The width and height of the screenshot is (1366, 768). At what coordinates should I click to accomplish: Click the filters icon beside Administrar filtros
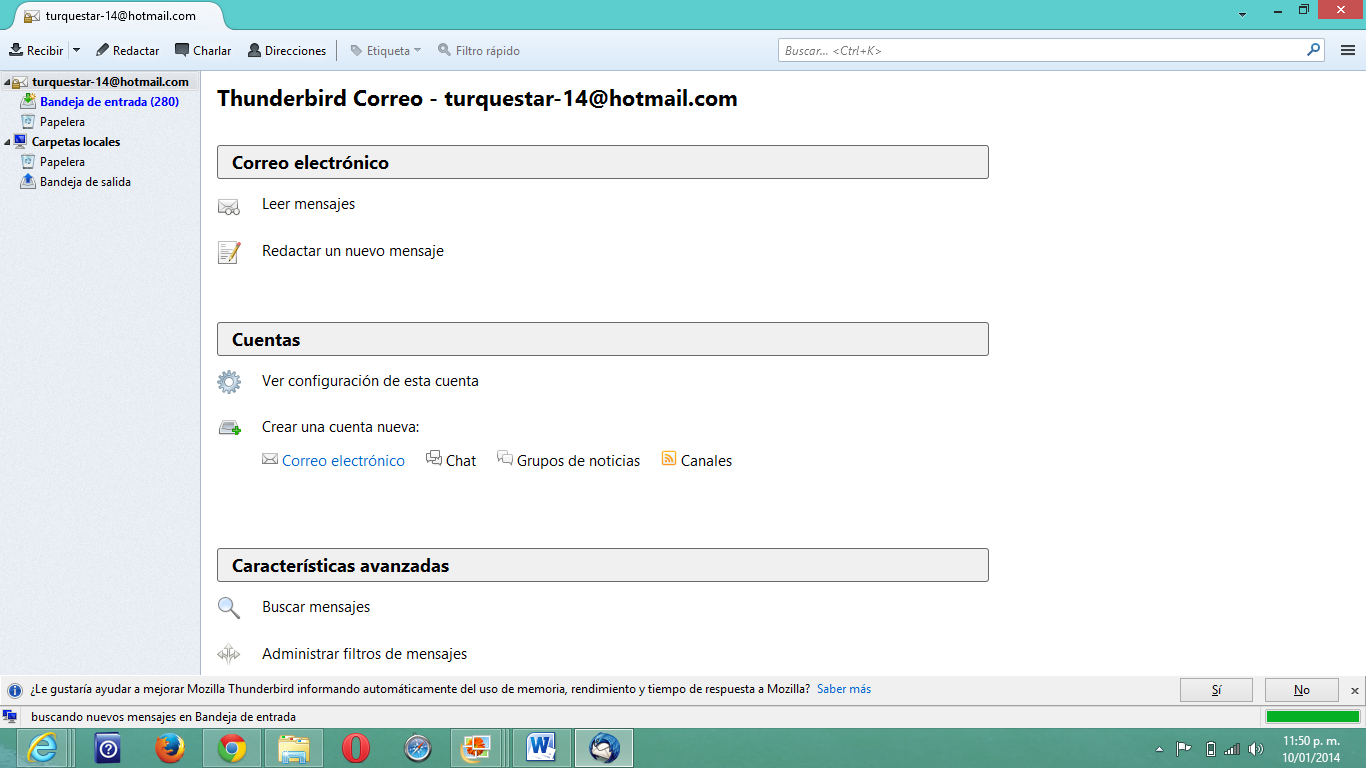coord(229,655)
